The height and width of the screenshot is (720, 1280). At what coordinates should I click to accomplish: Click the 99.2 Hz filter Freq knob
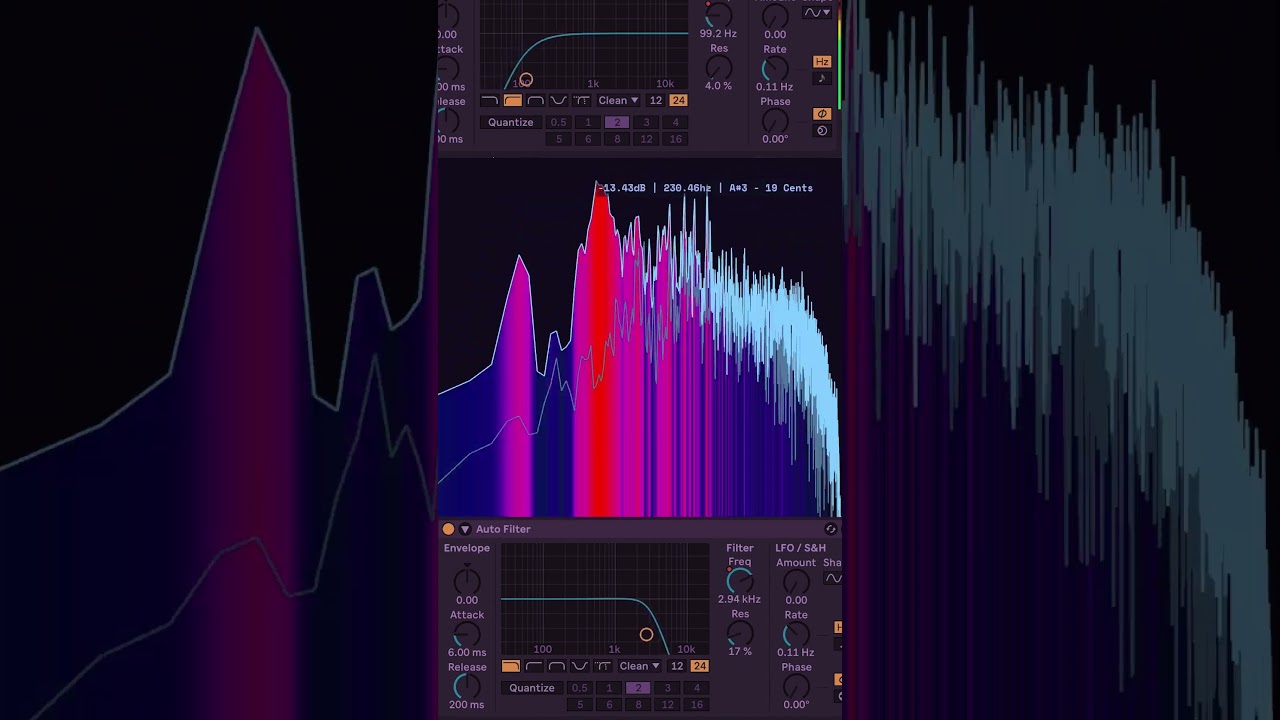tap(718, 15)
